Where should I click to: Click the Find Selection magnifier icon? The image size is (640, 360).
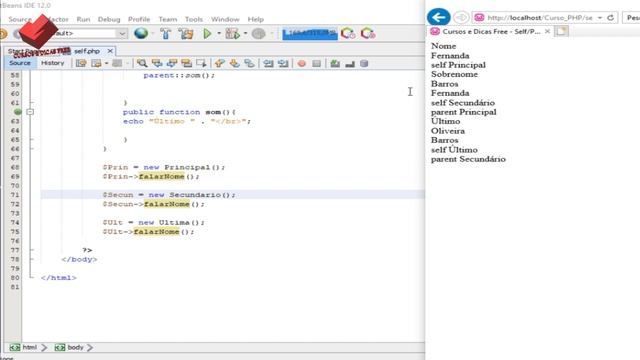pos(142,63)
